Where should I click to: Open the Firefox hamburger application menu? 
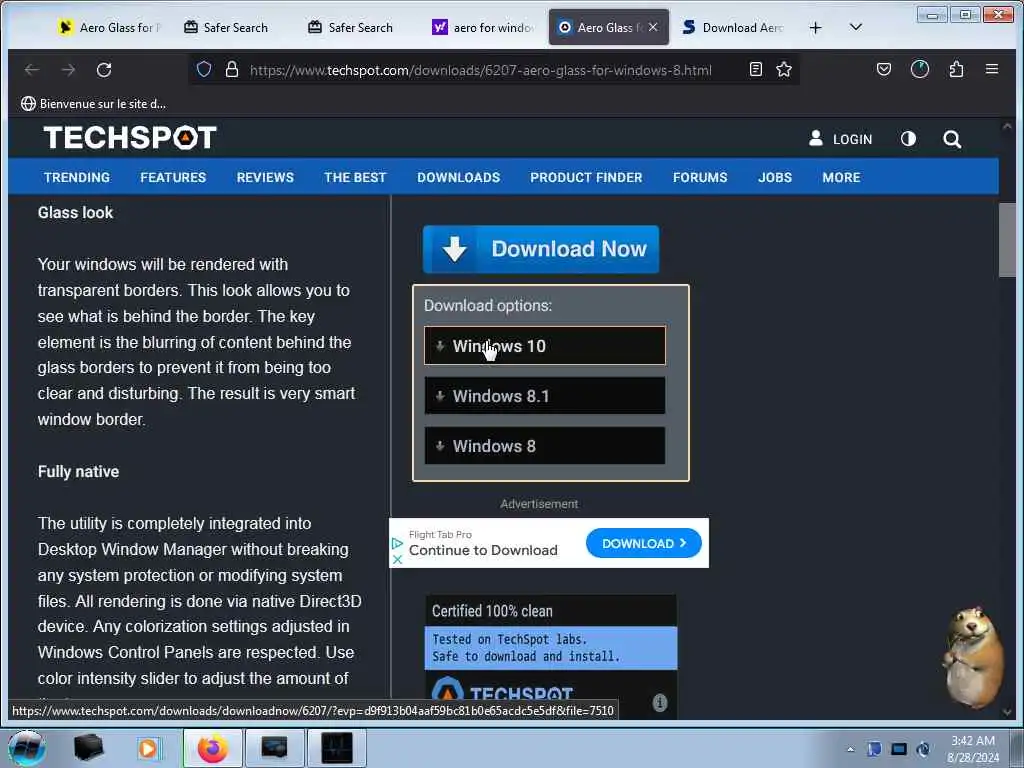click(x=992, y=69)
